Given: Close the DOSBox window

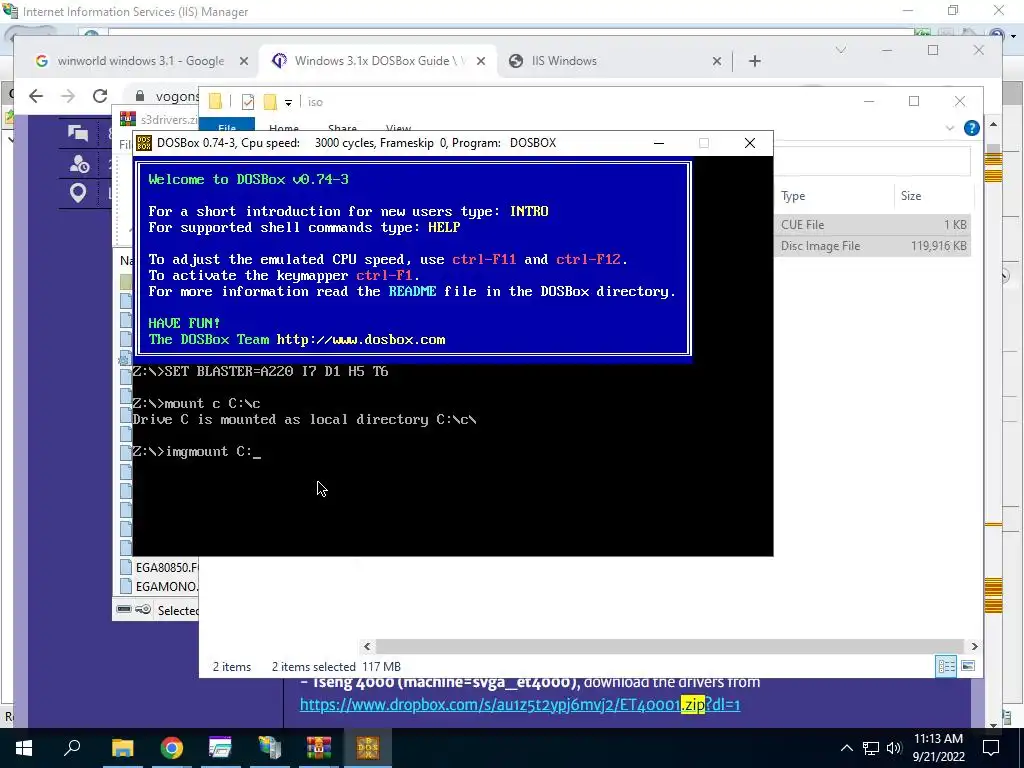Looking at the screenshot, I should (x=750, y=143).
